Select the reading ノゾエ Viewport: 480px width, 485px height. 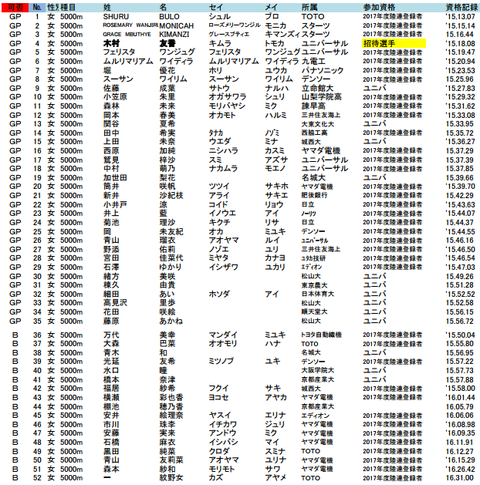pos(219,249)
